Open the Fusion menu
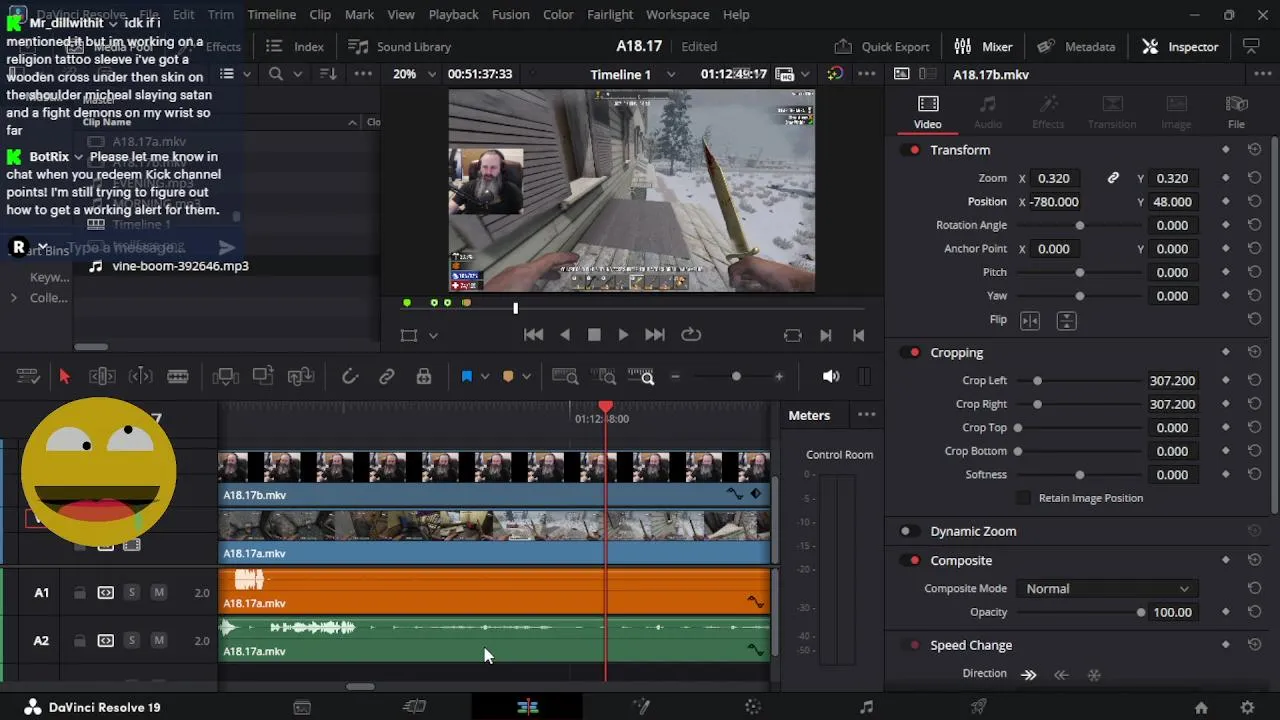 (x=511, y=14)
